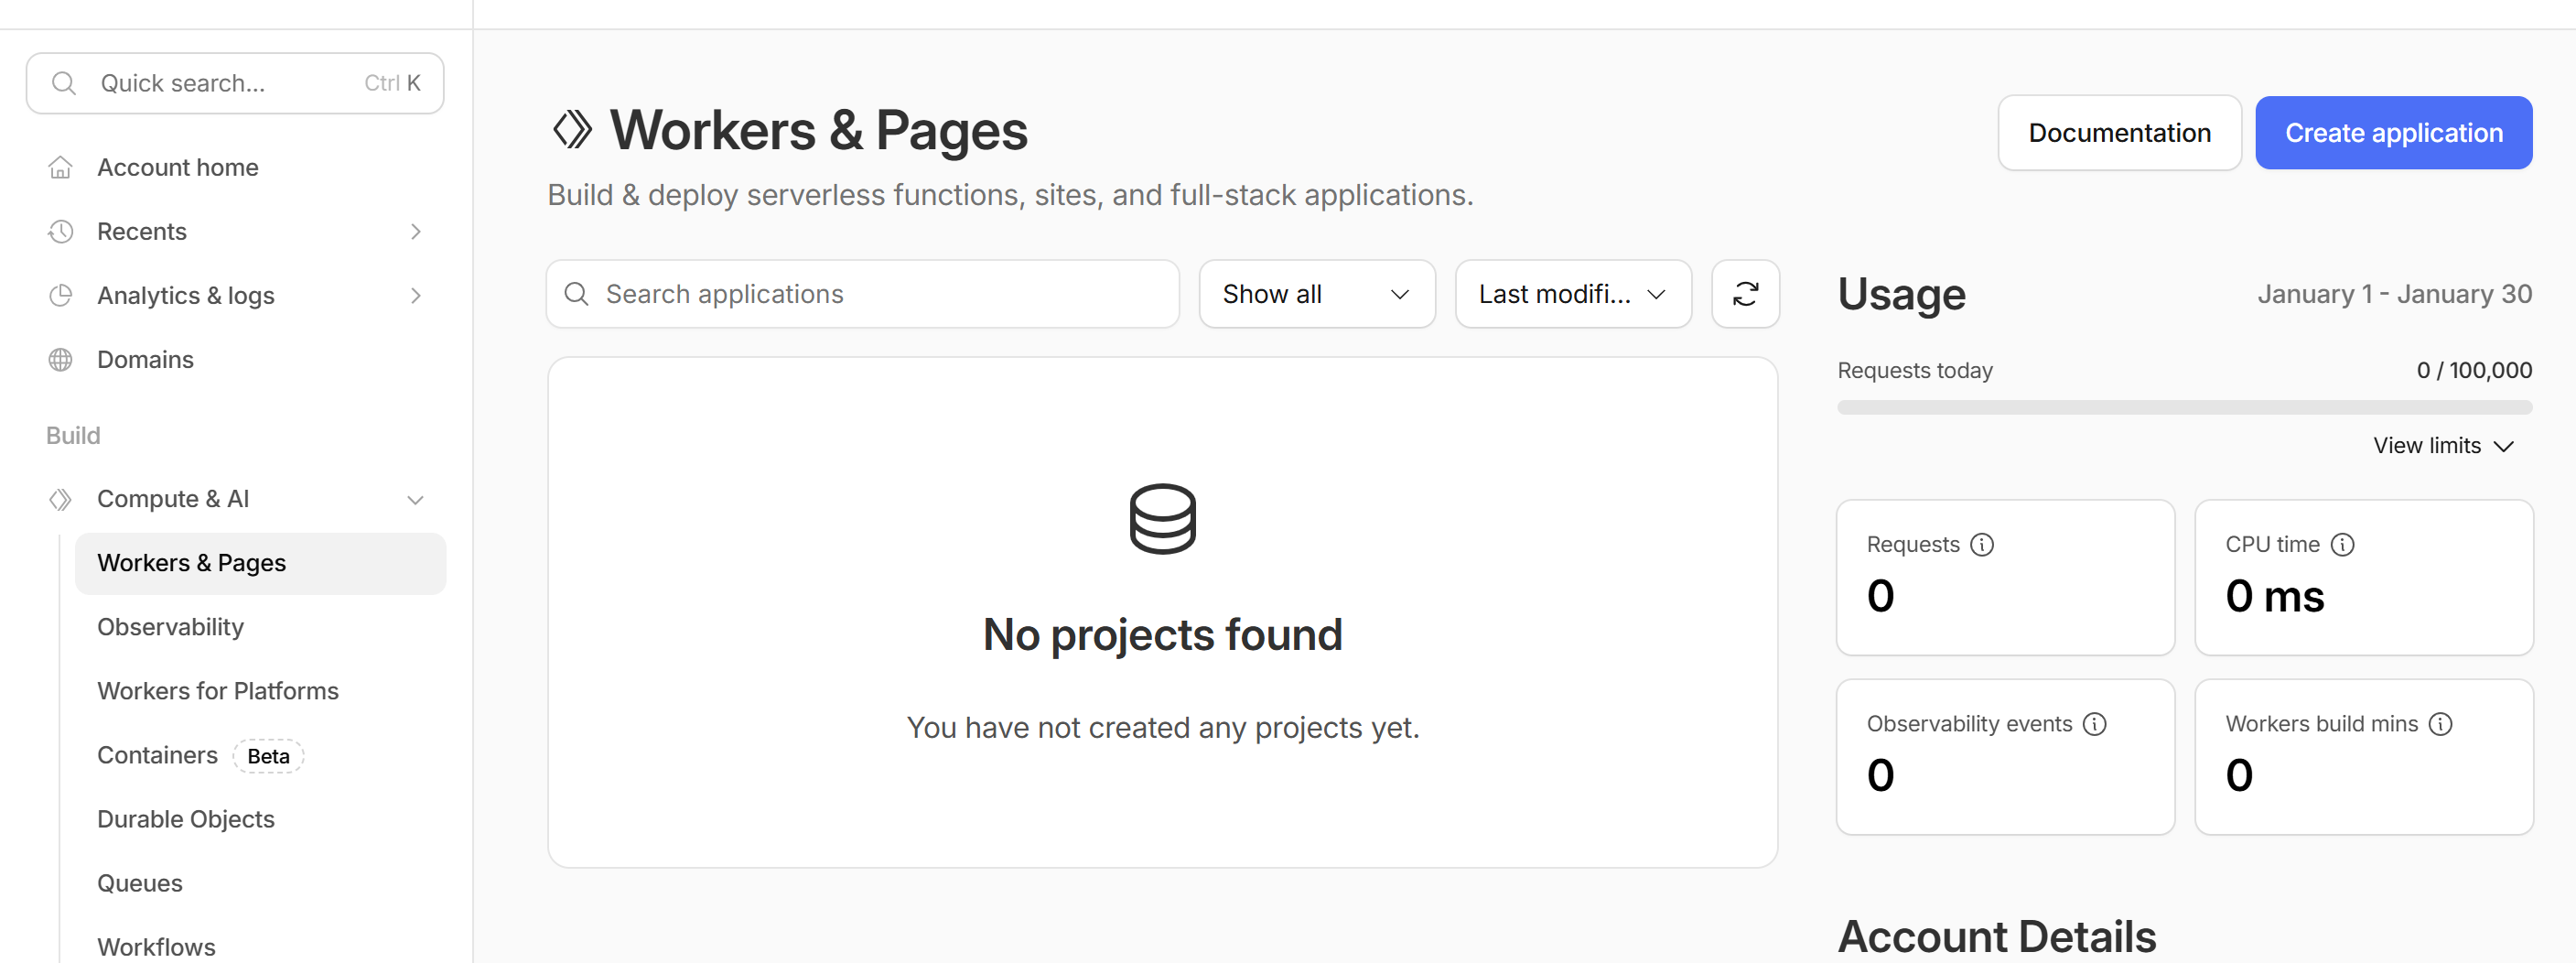Focus the Quick search field
Viewport: 2576px width, 963px height.
click(x=235, y=83)
